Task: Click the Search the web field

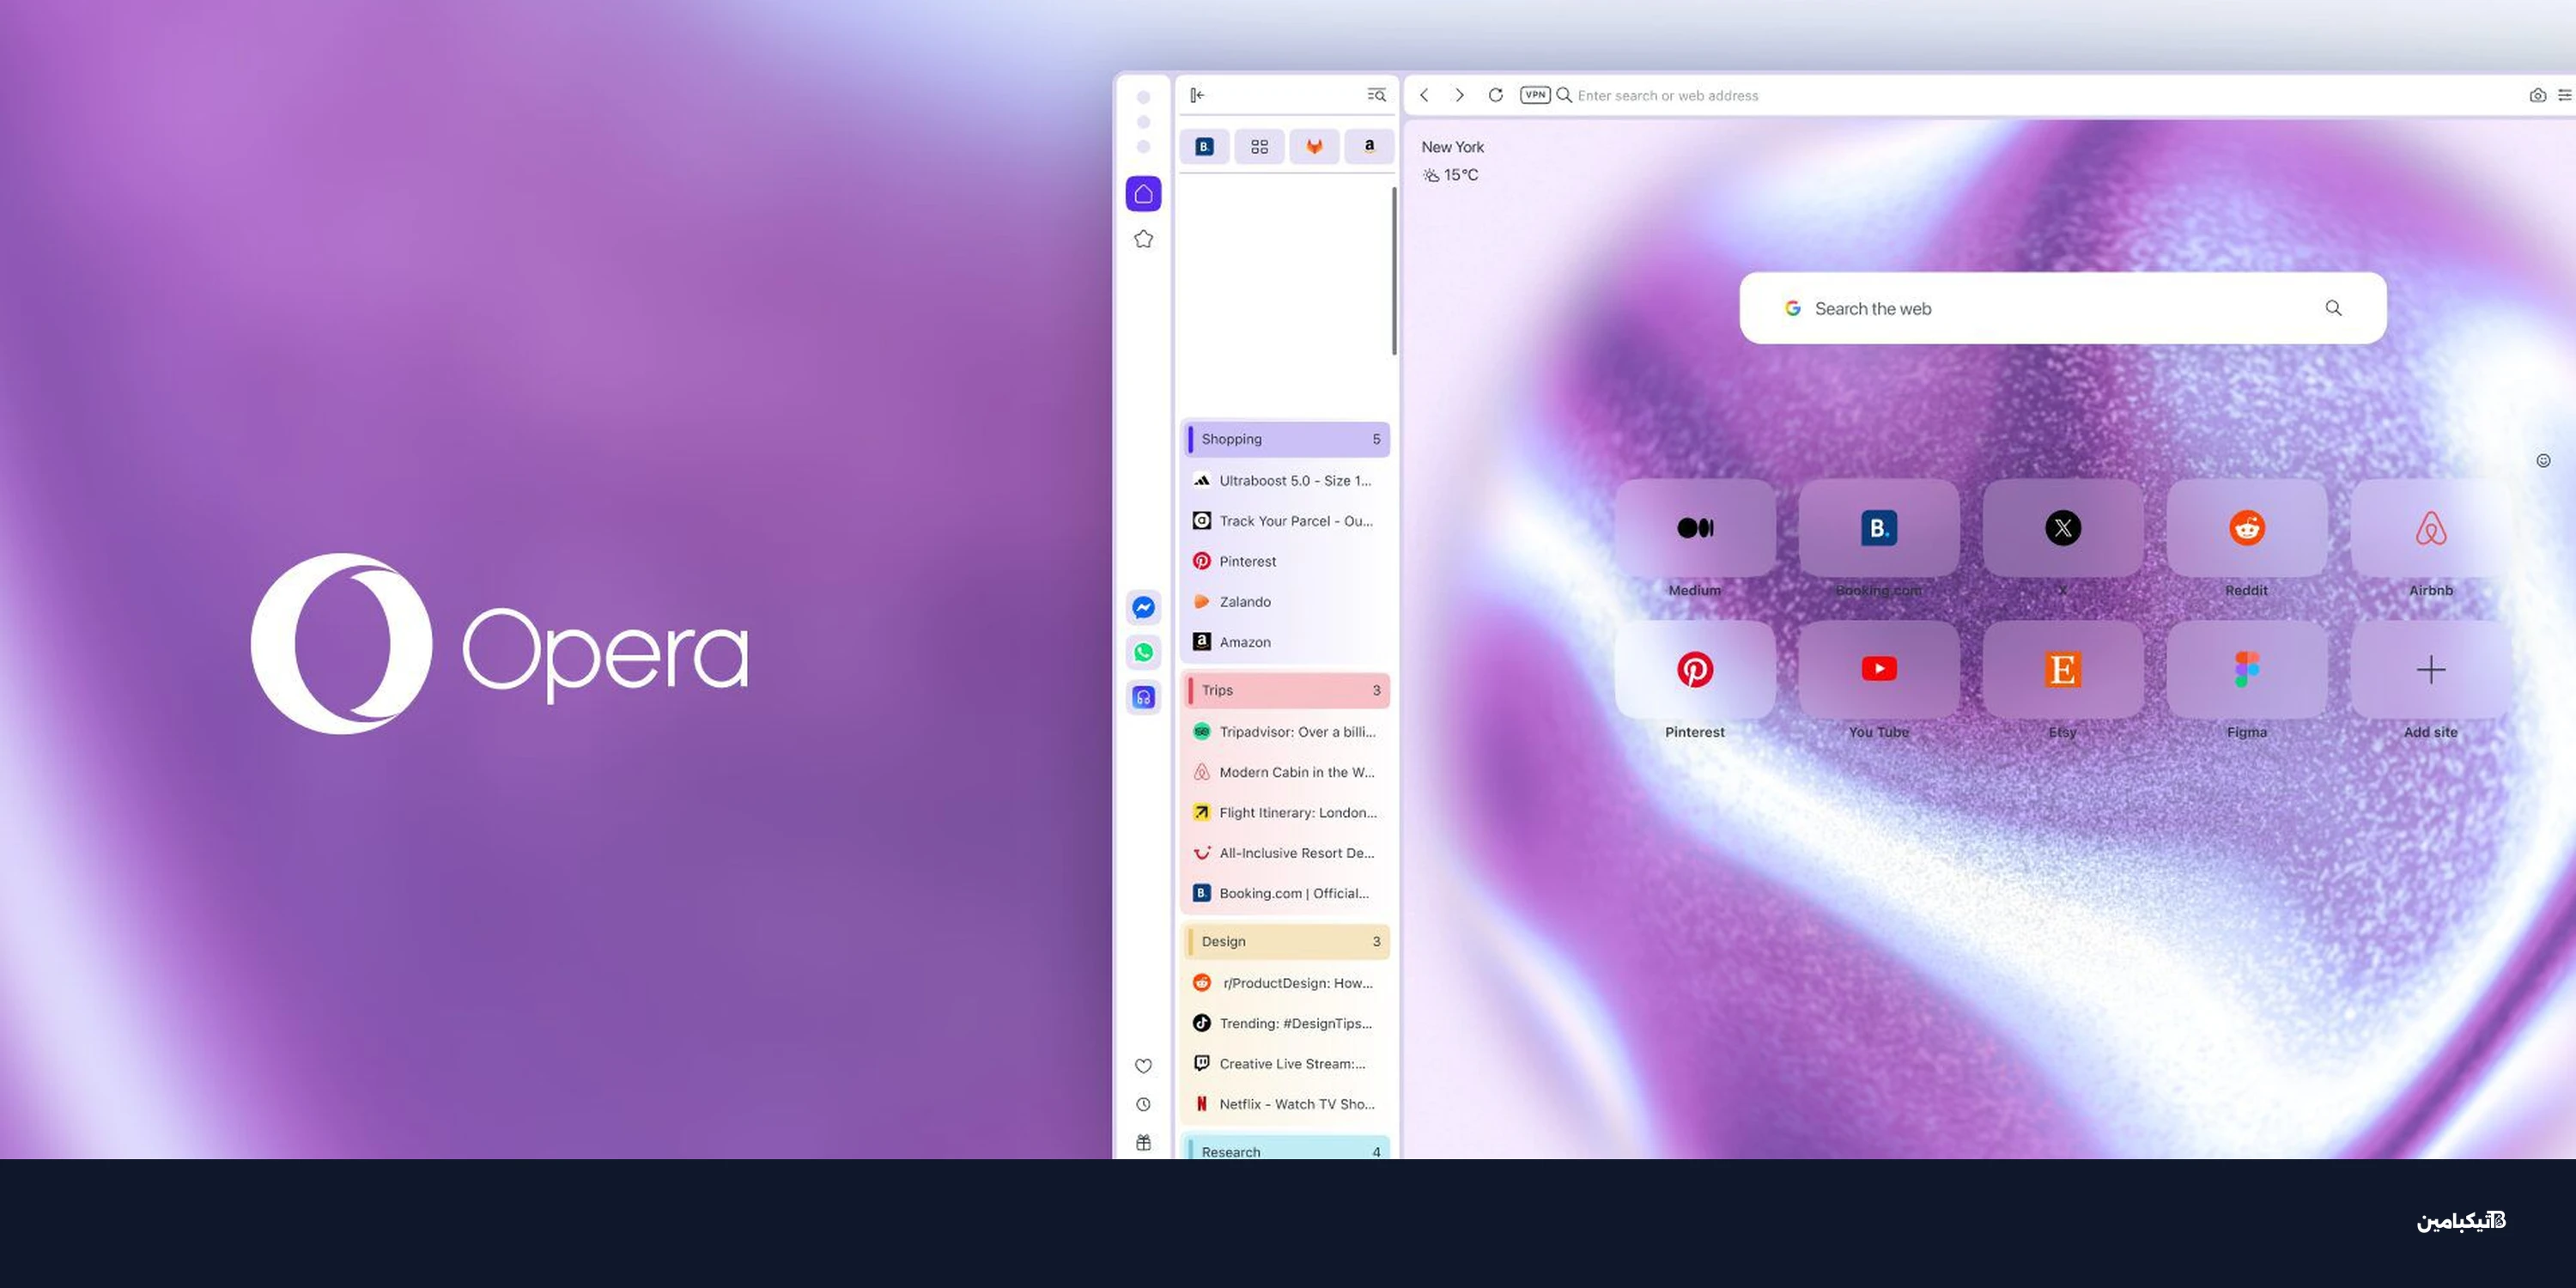Action: pos(2062,308)
